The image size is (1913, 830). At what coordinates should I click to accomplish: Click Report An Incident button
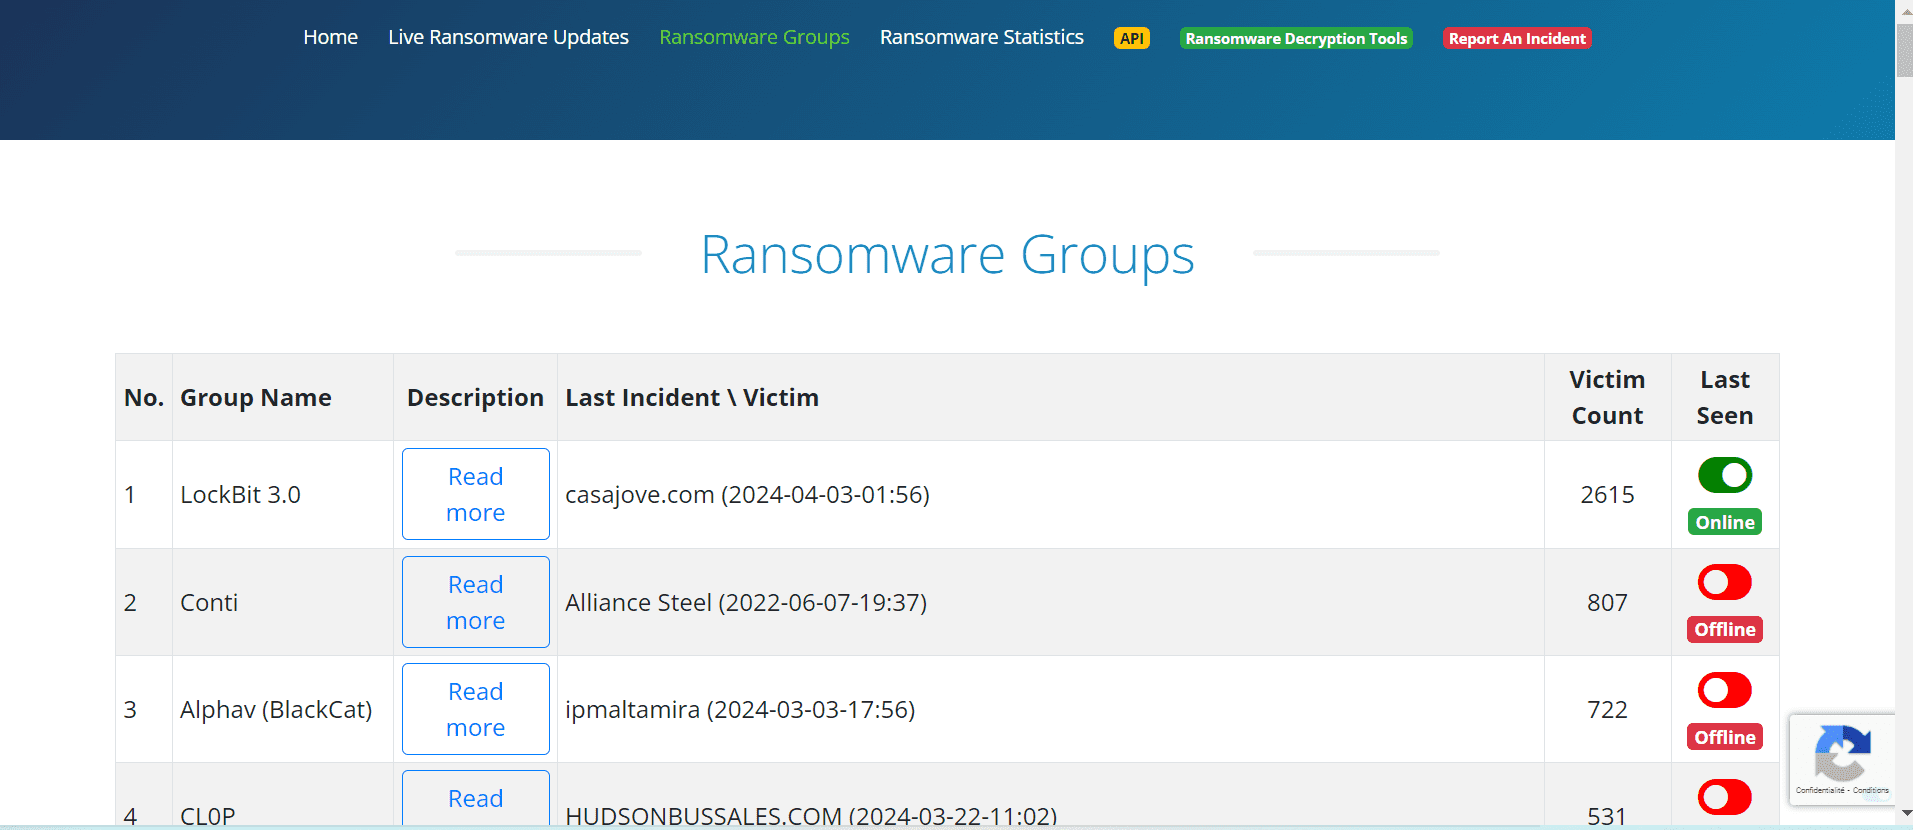coord(1517,38)
